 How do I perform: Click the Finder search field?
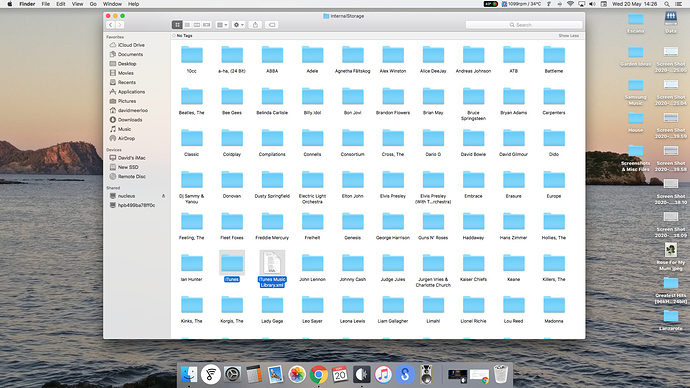pos(524,25)
